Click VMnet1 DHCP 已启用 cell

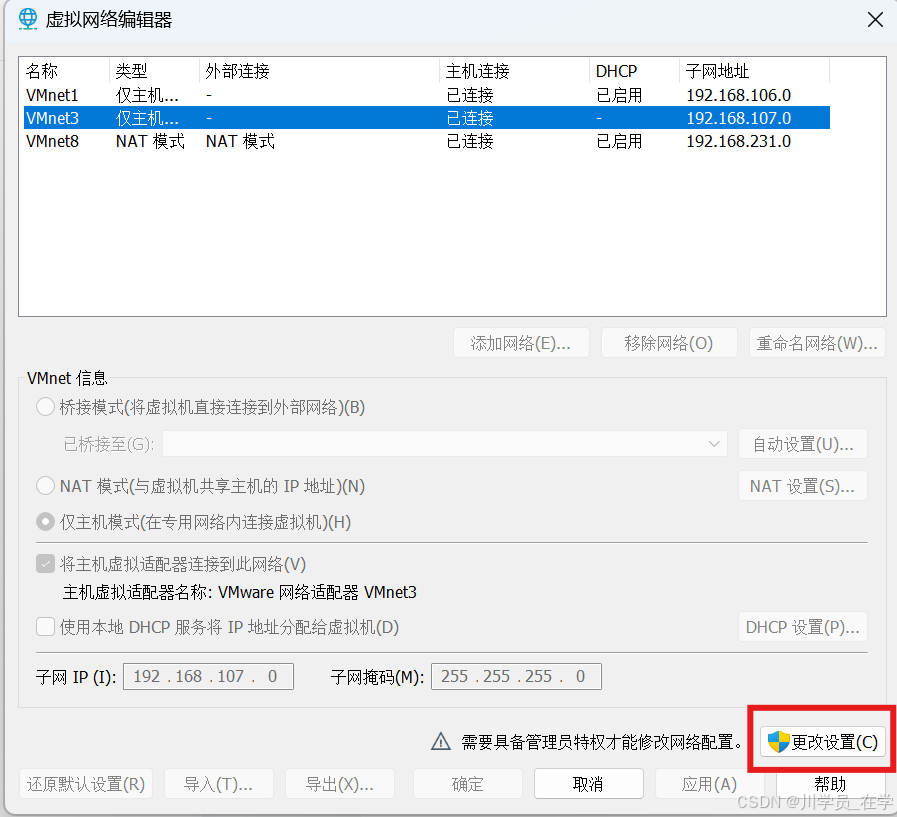click(x=619, y=95)
